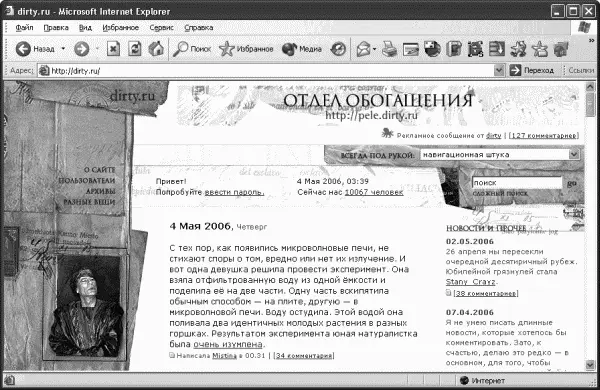This screenshot has height=390, width=600.
Task: Click the address bar with http://dirty.ru/
Action: click(270, 70)
